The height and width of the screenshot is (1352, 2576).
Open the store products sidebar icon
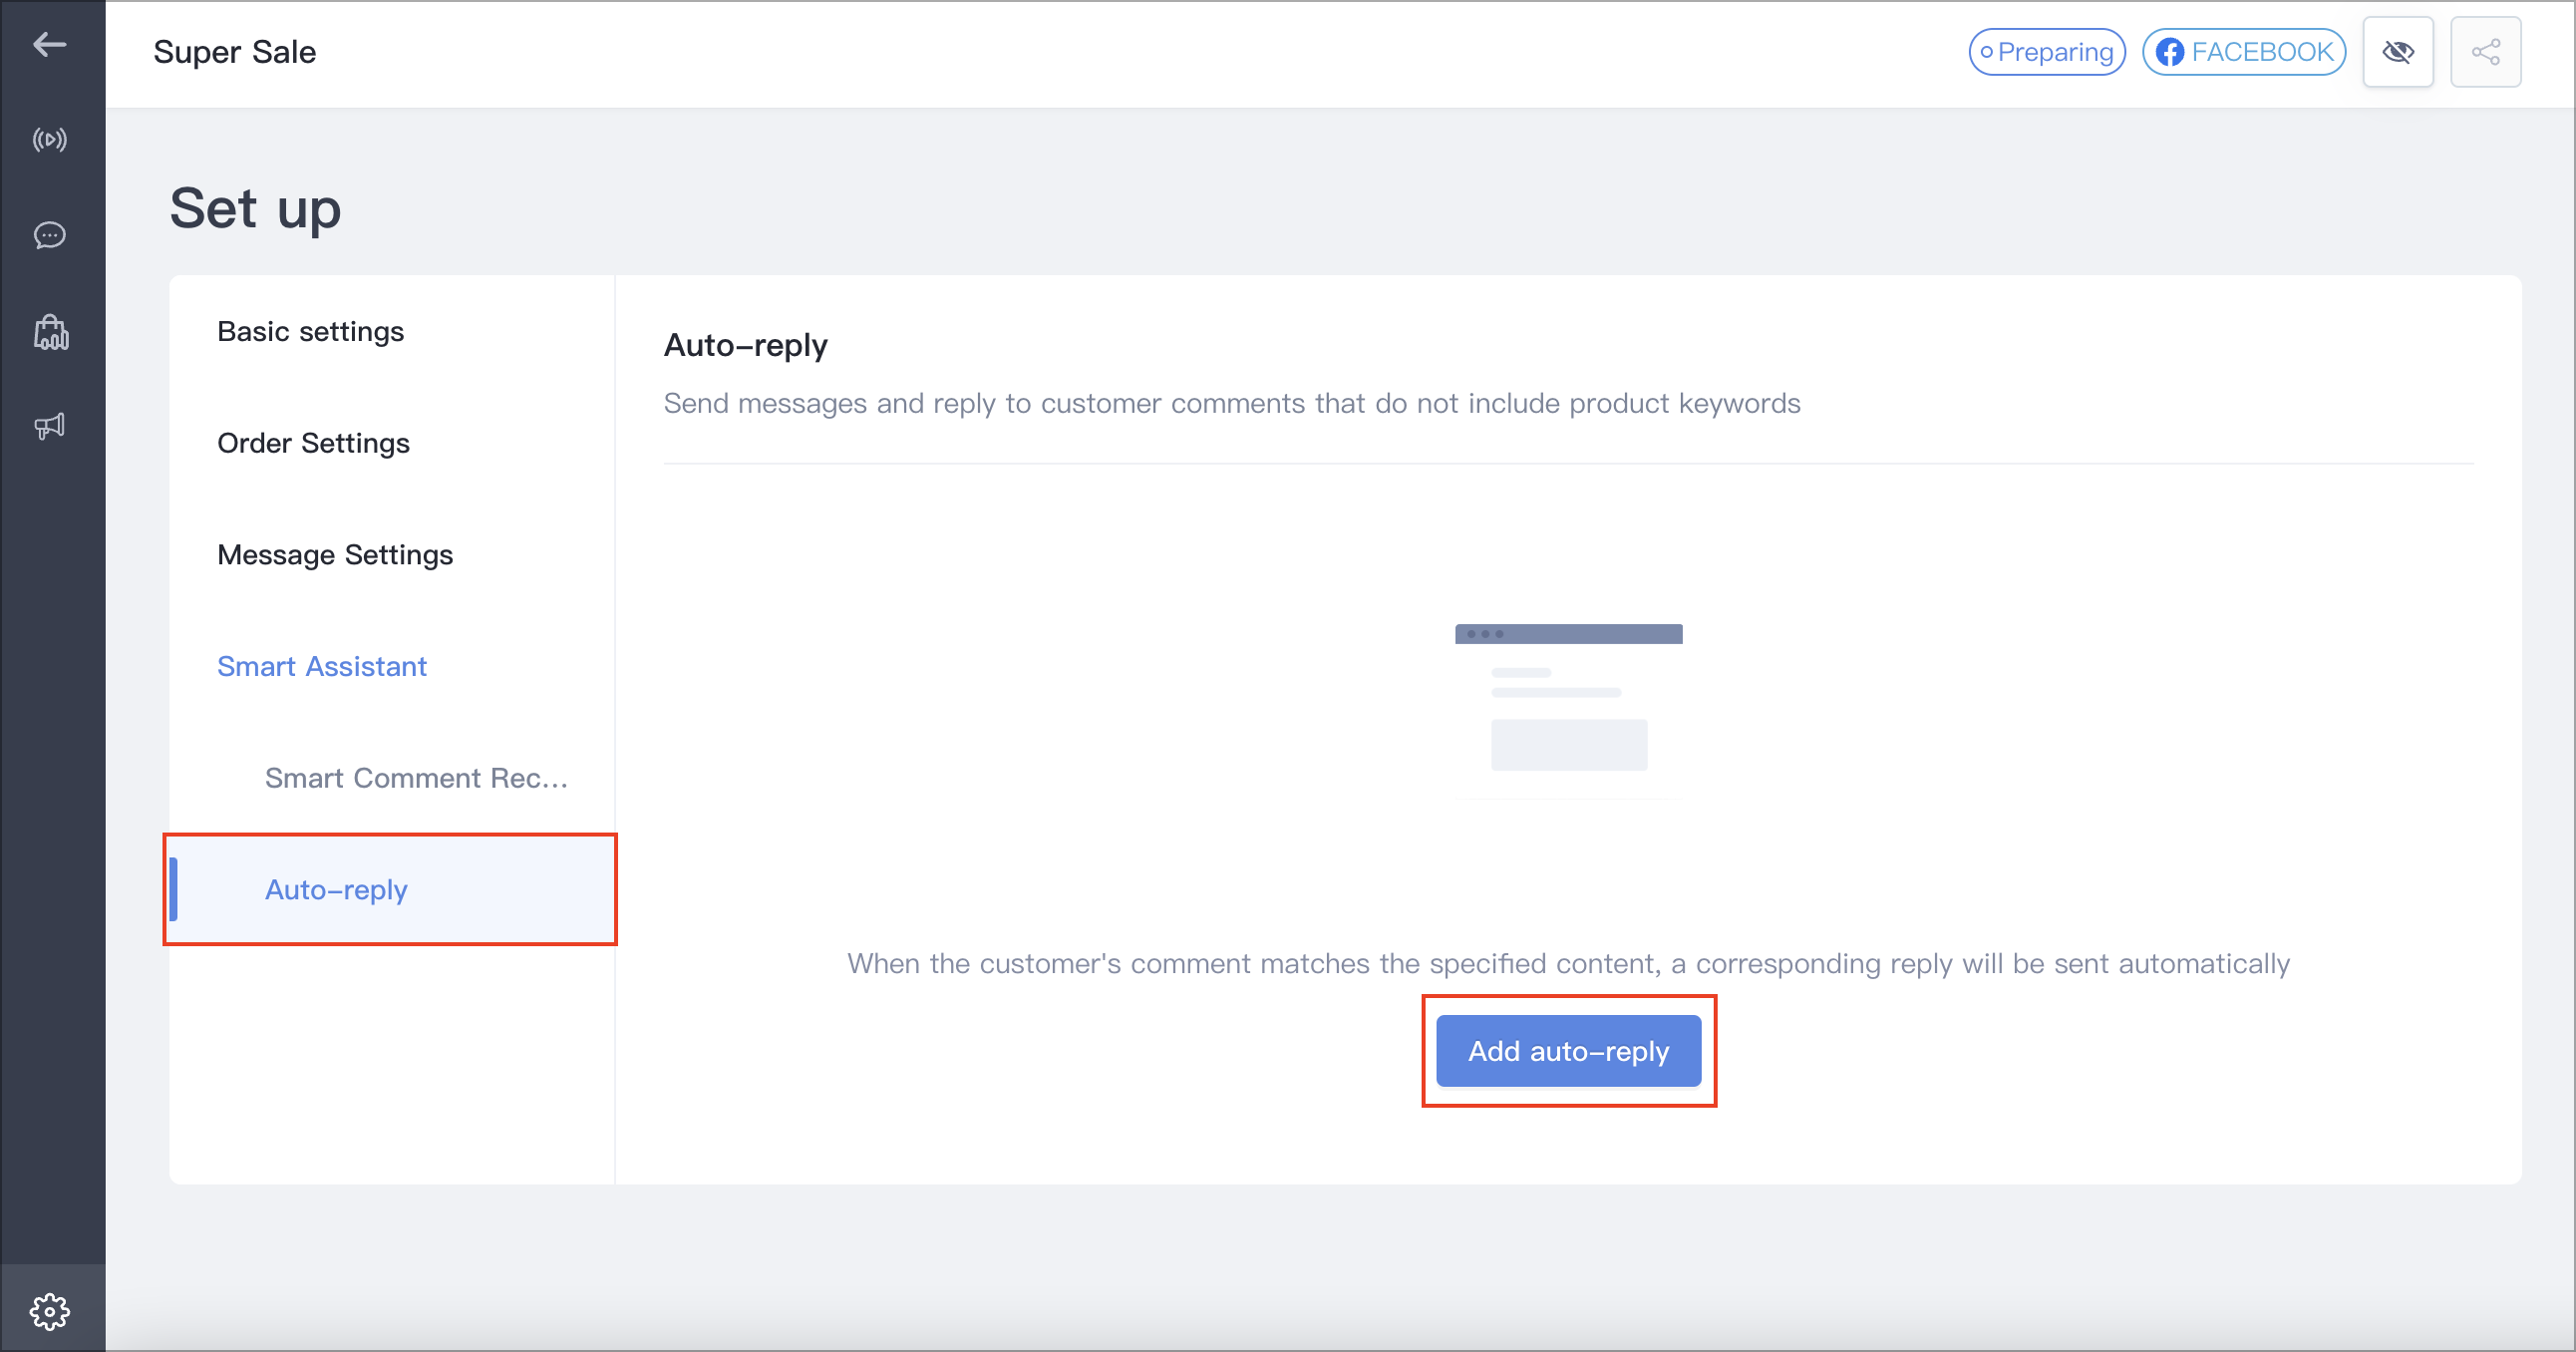coord(50,332)
